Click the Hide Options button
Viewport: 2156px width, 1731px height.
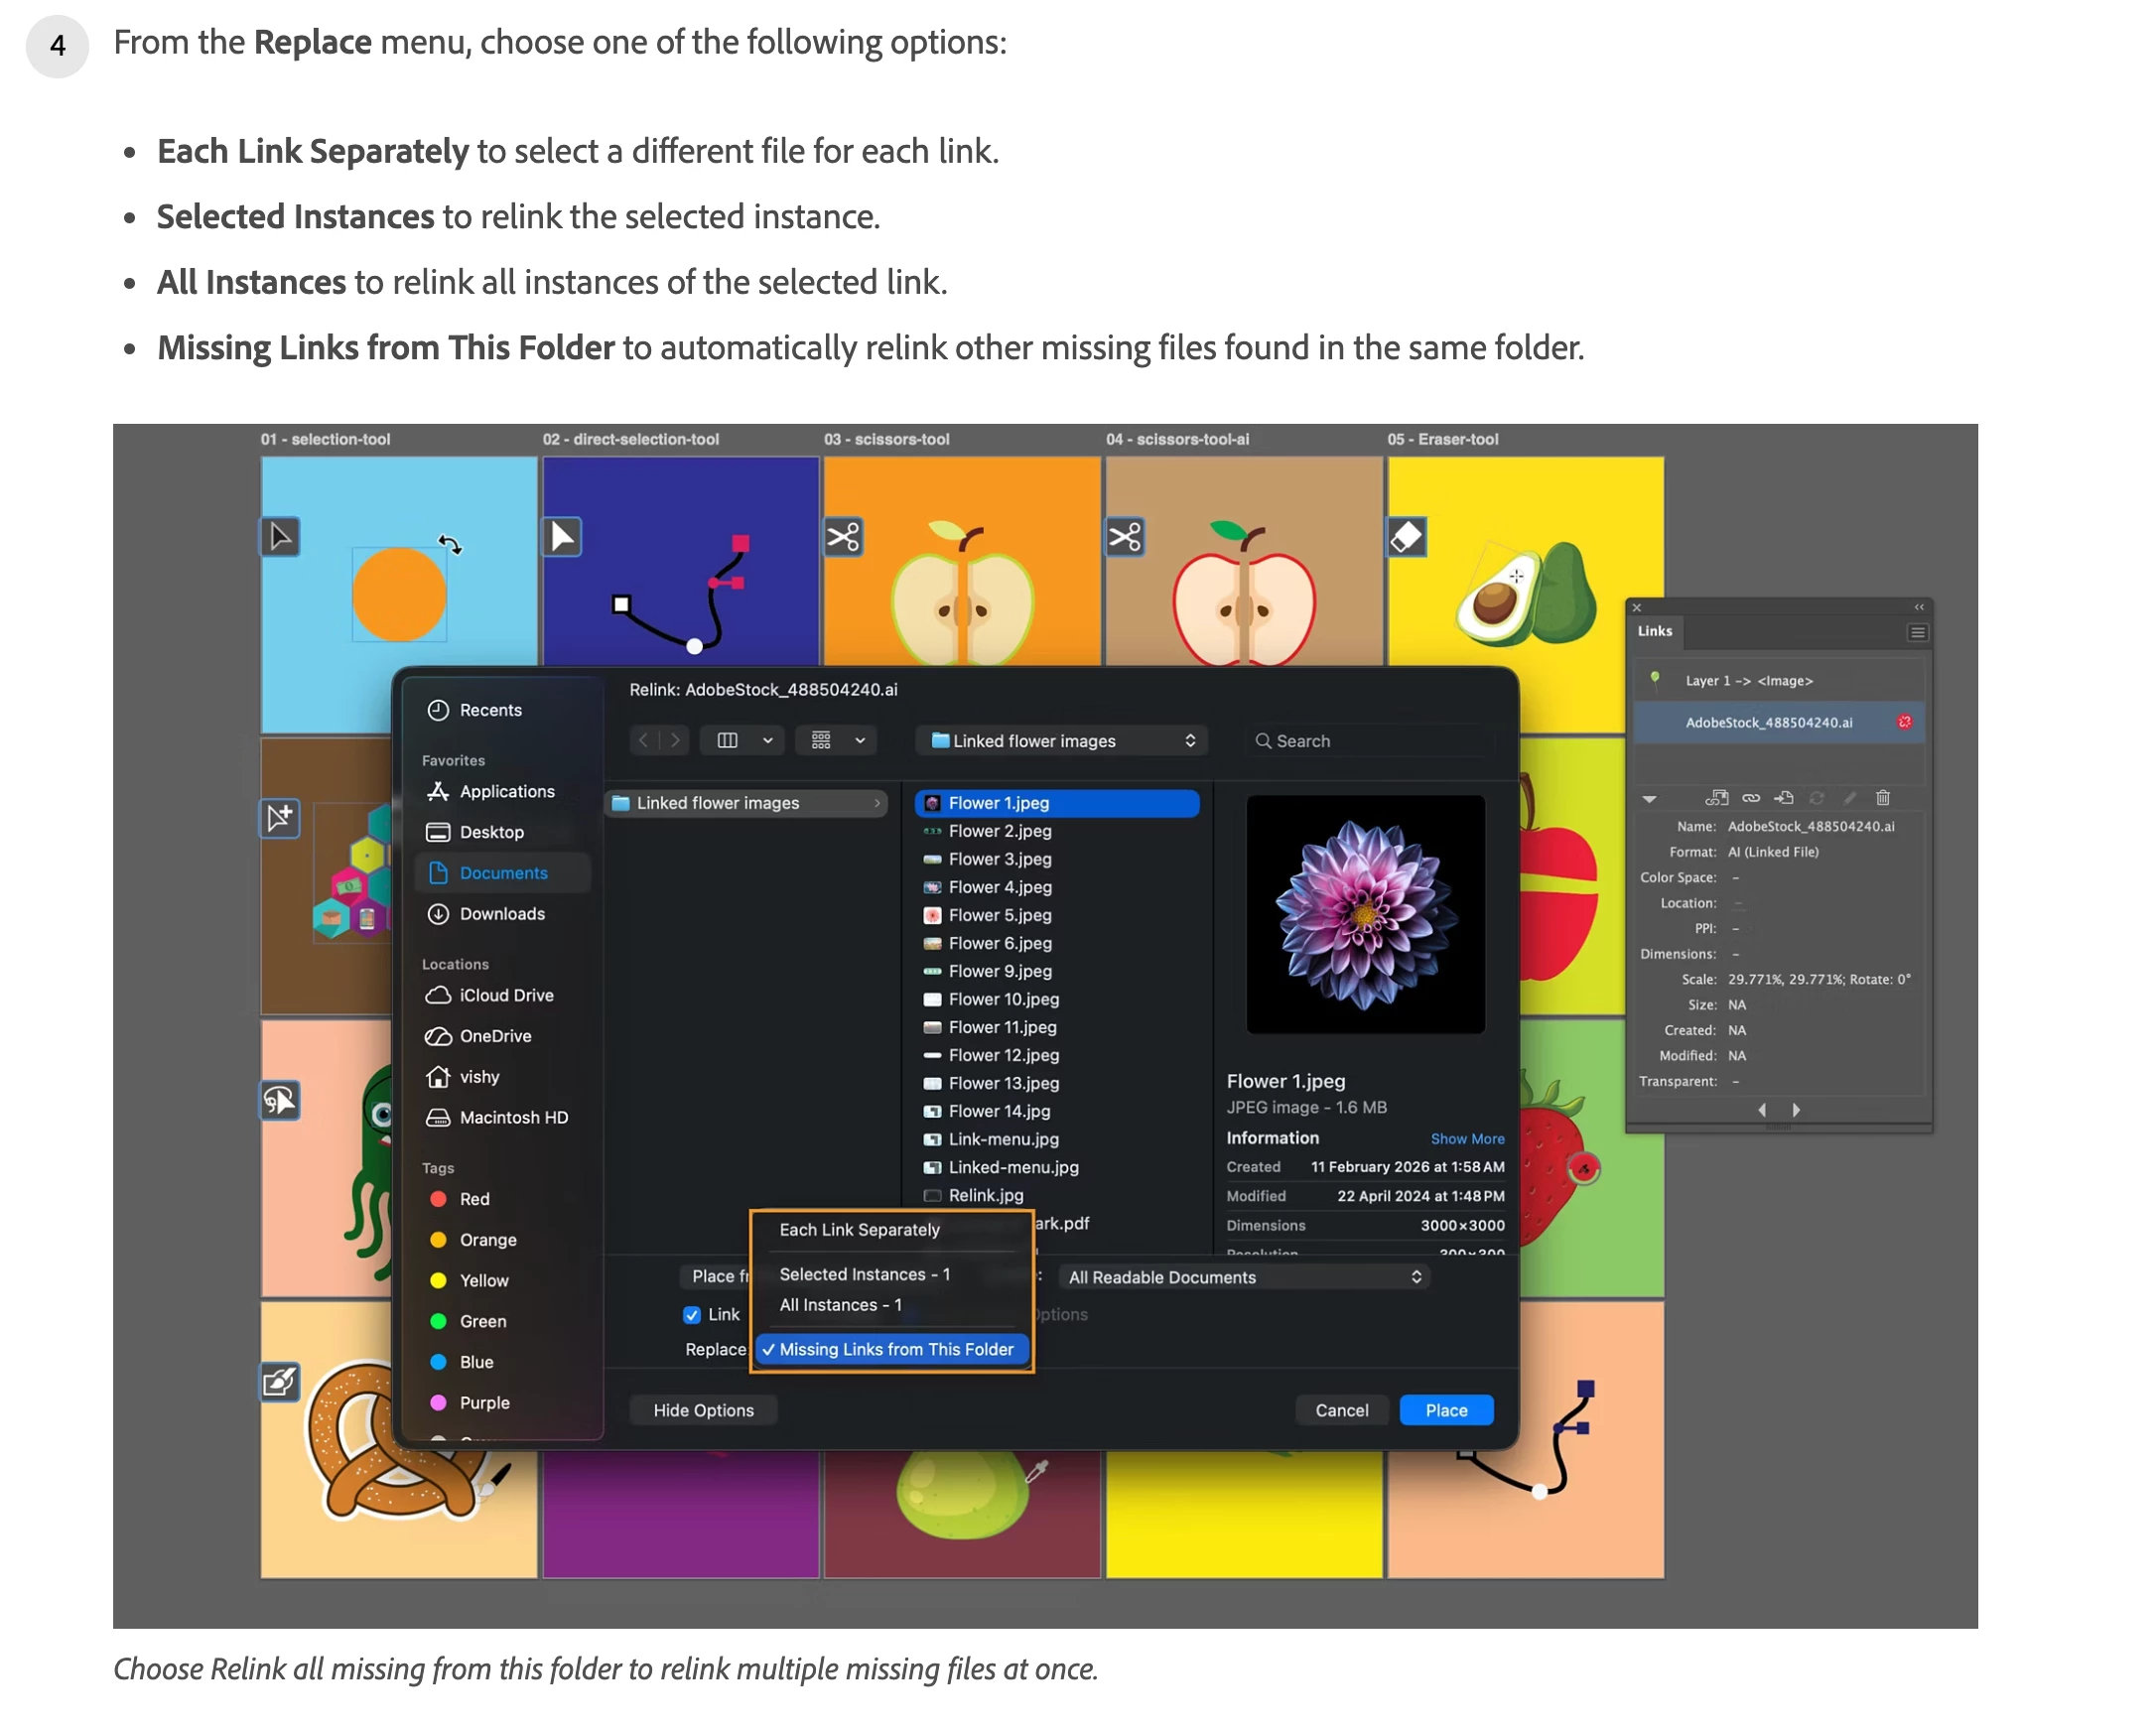[x=704, y=1411]
